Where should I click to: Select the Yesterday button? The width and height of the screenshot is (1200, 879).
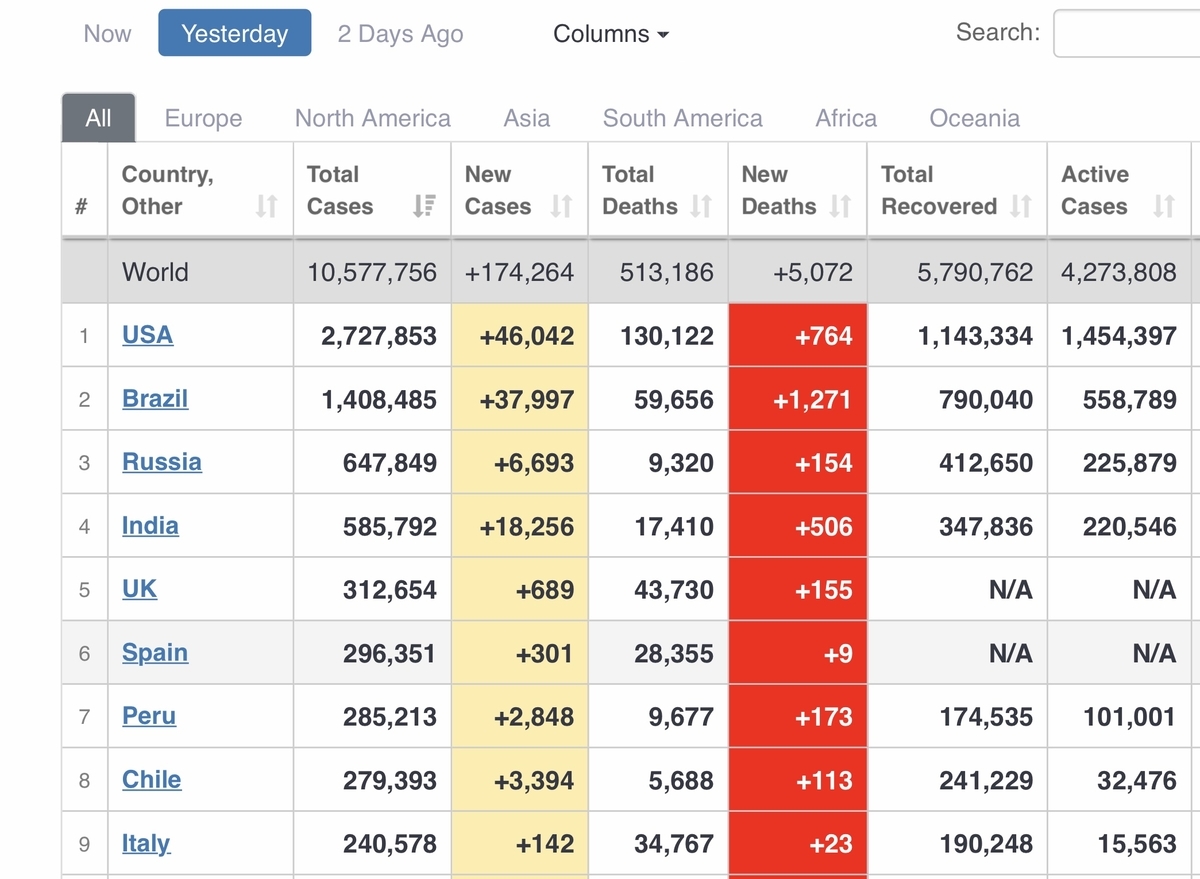pos(235,33)
